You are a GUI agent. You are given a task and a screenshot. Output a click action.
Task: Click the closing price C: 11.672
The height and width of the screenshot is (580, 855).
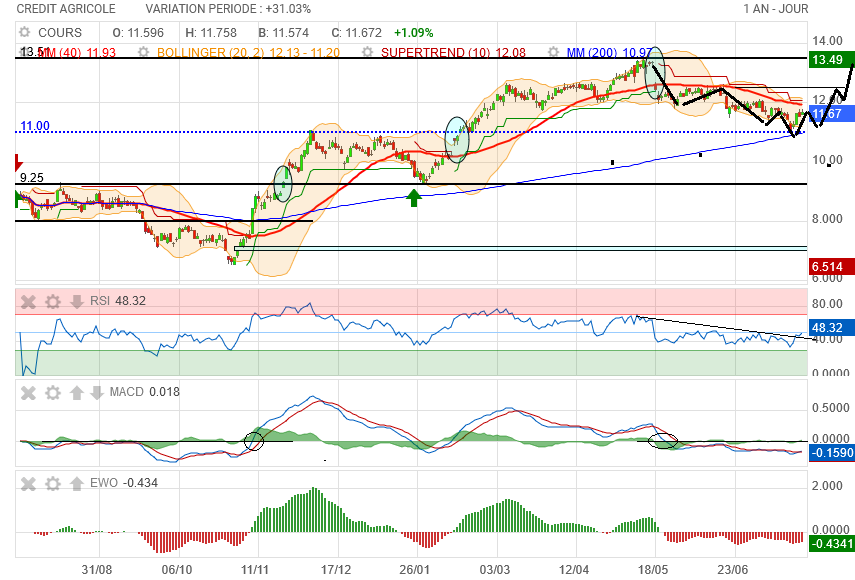pyautogui.click(x=357, y=33)
